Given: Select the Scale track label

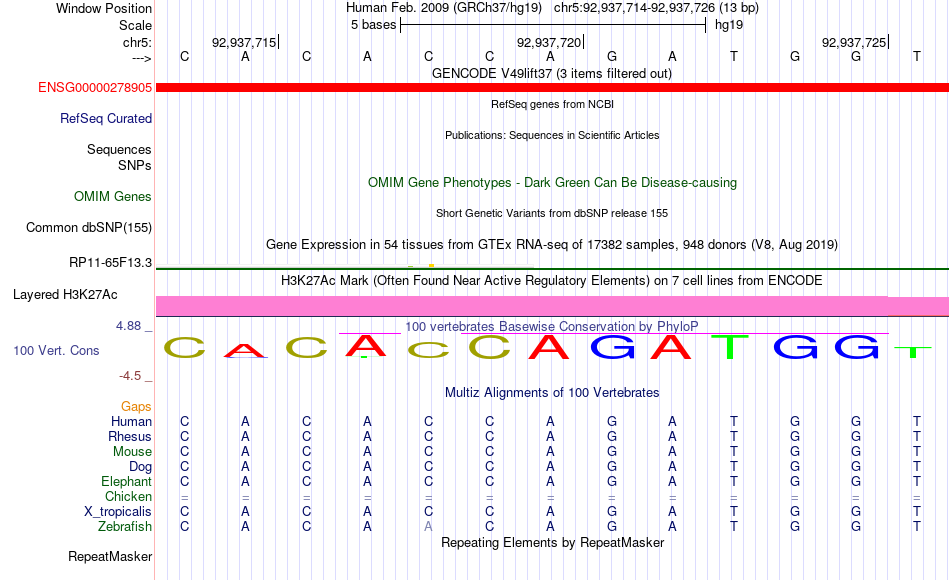Looking at the screenshot, I should [x=135, y=25].
